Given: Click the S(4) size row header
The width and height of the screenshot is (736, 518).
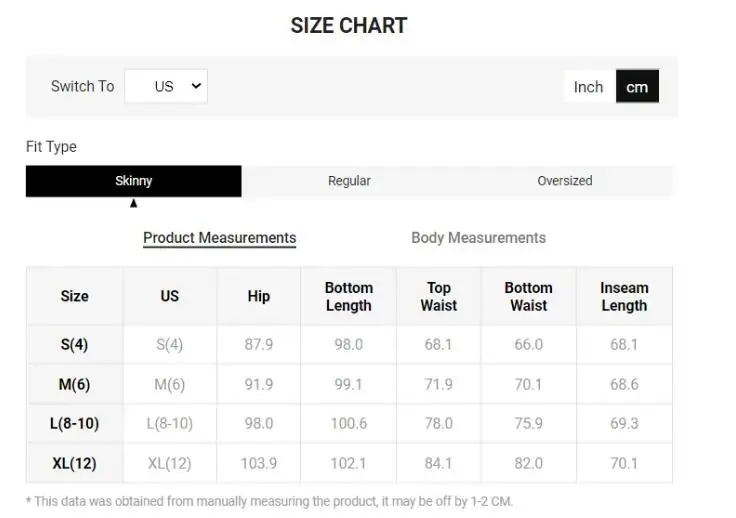Looking at the screenshot, I should pos(74,345).
